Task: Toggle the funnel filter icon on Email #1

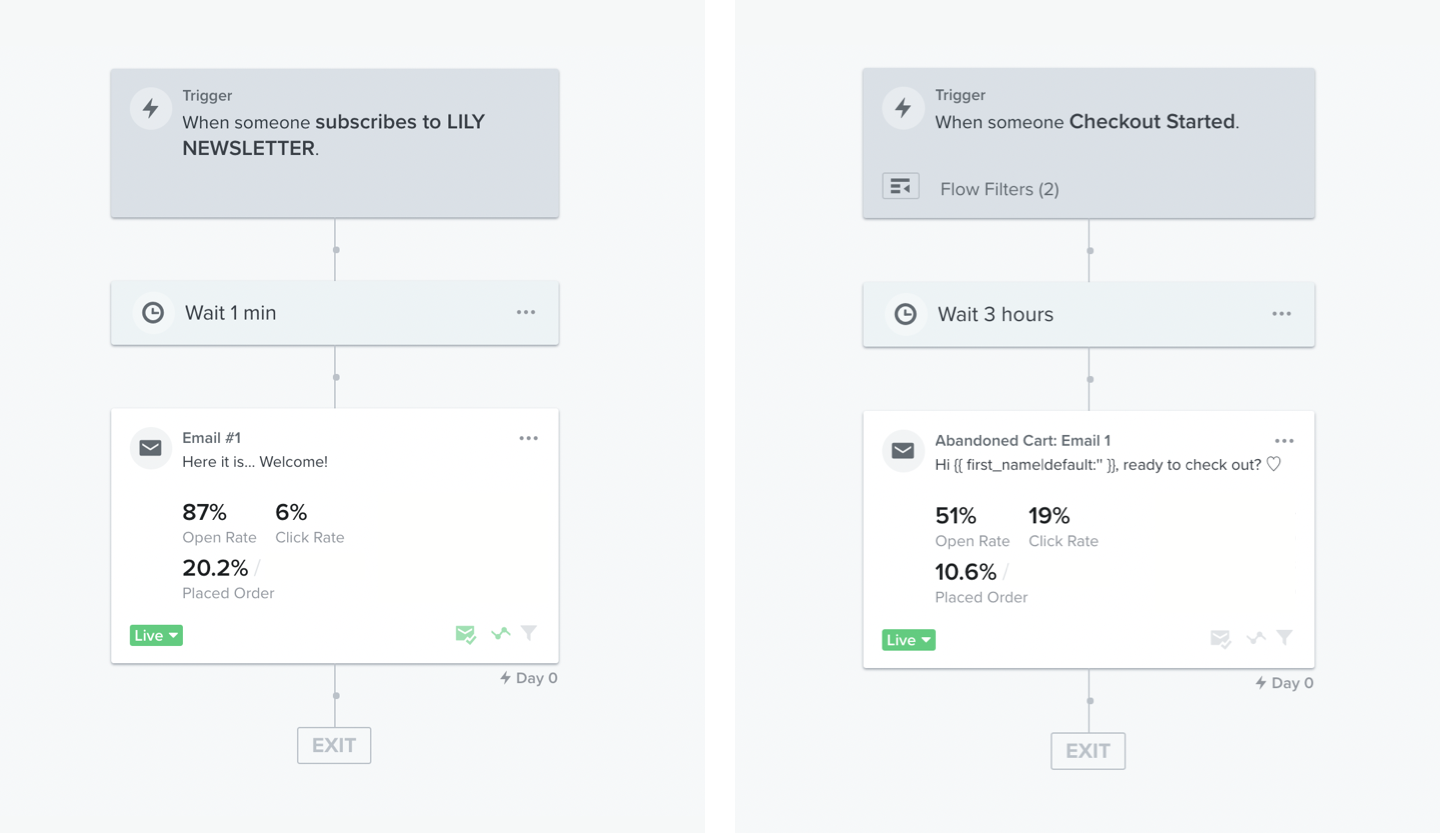Action: pos(530,633)
